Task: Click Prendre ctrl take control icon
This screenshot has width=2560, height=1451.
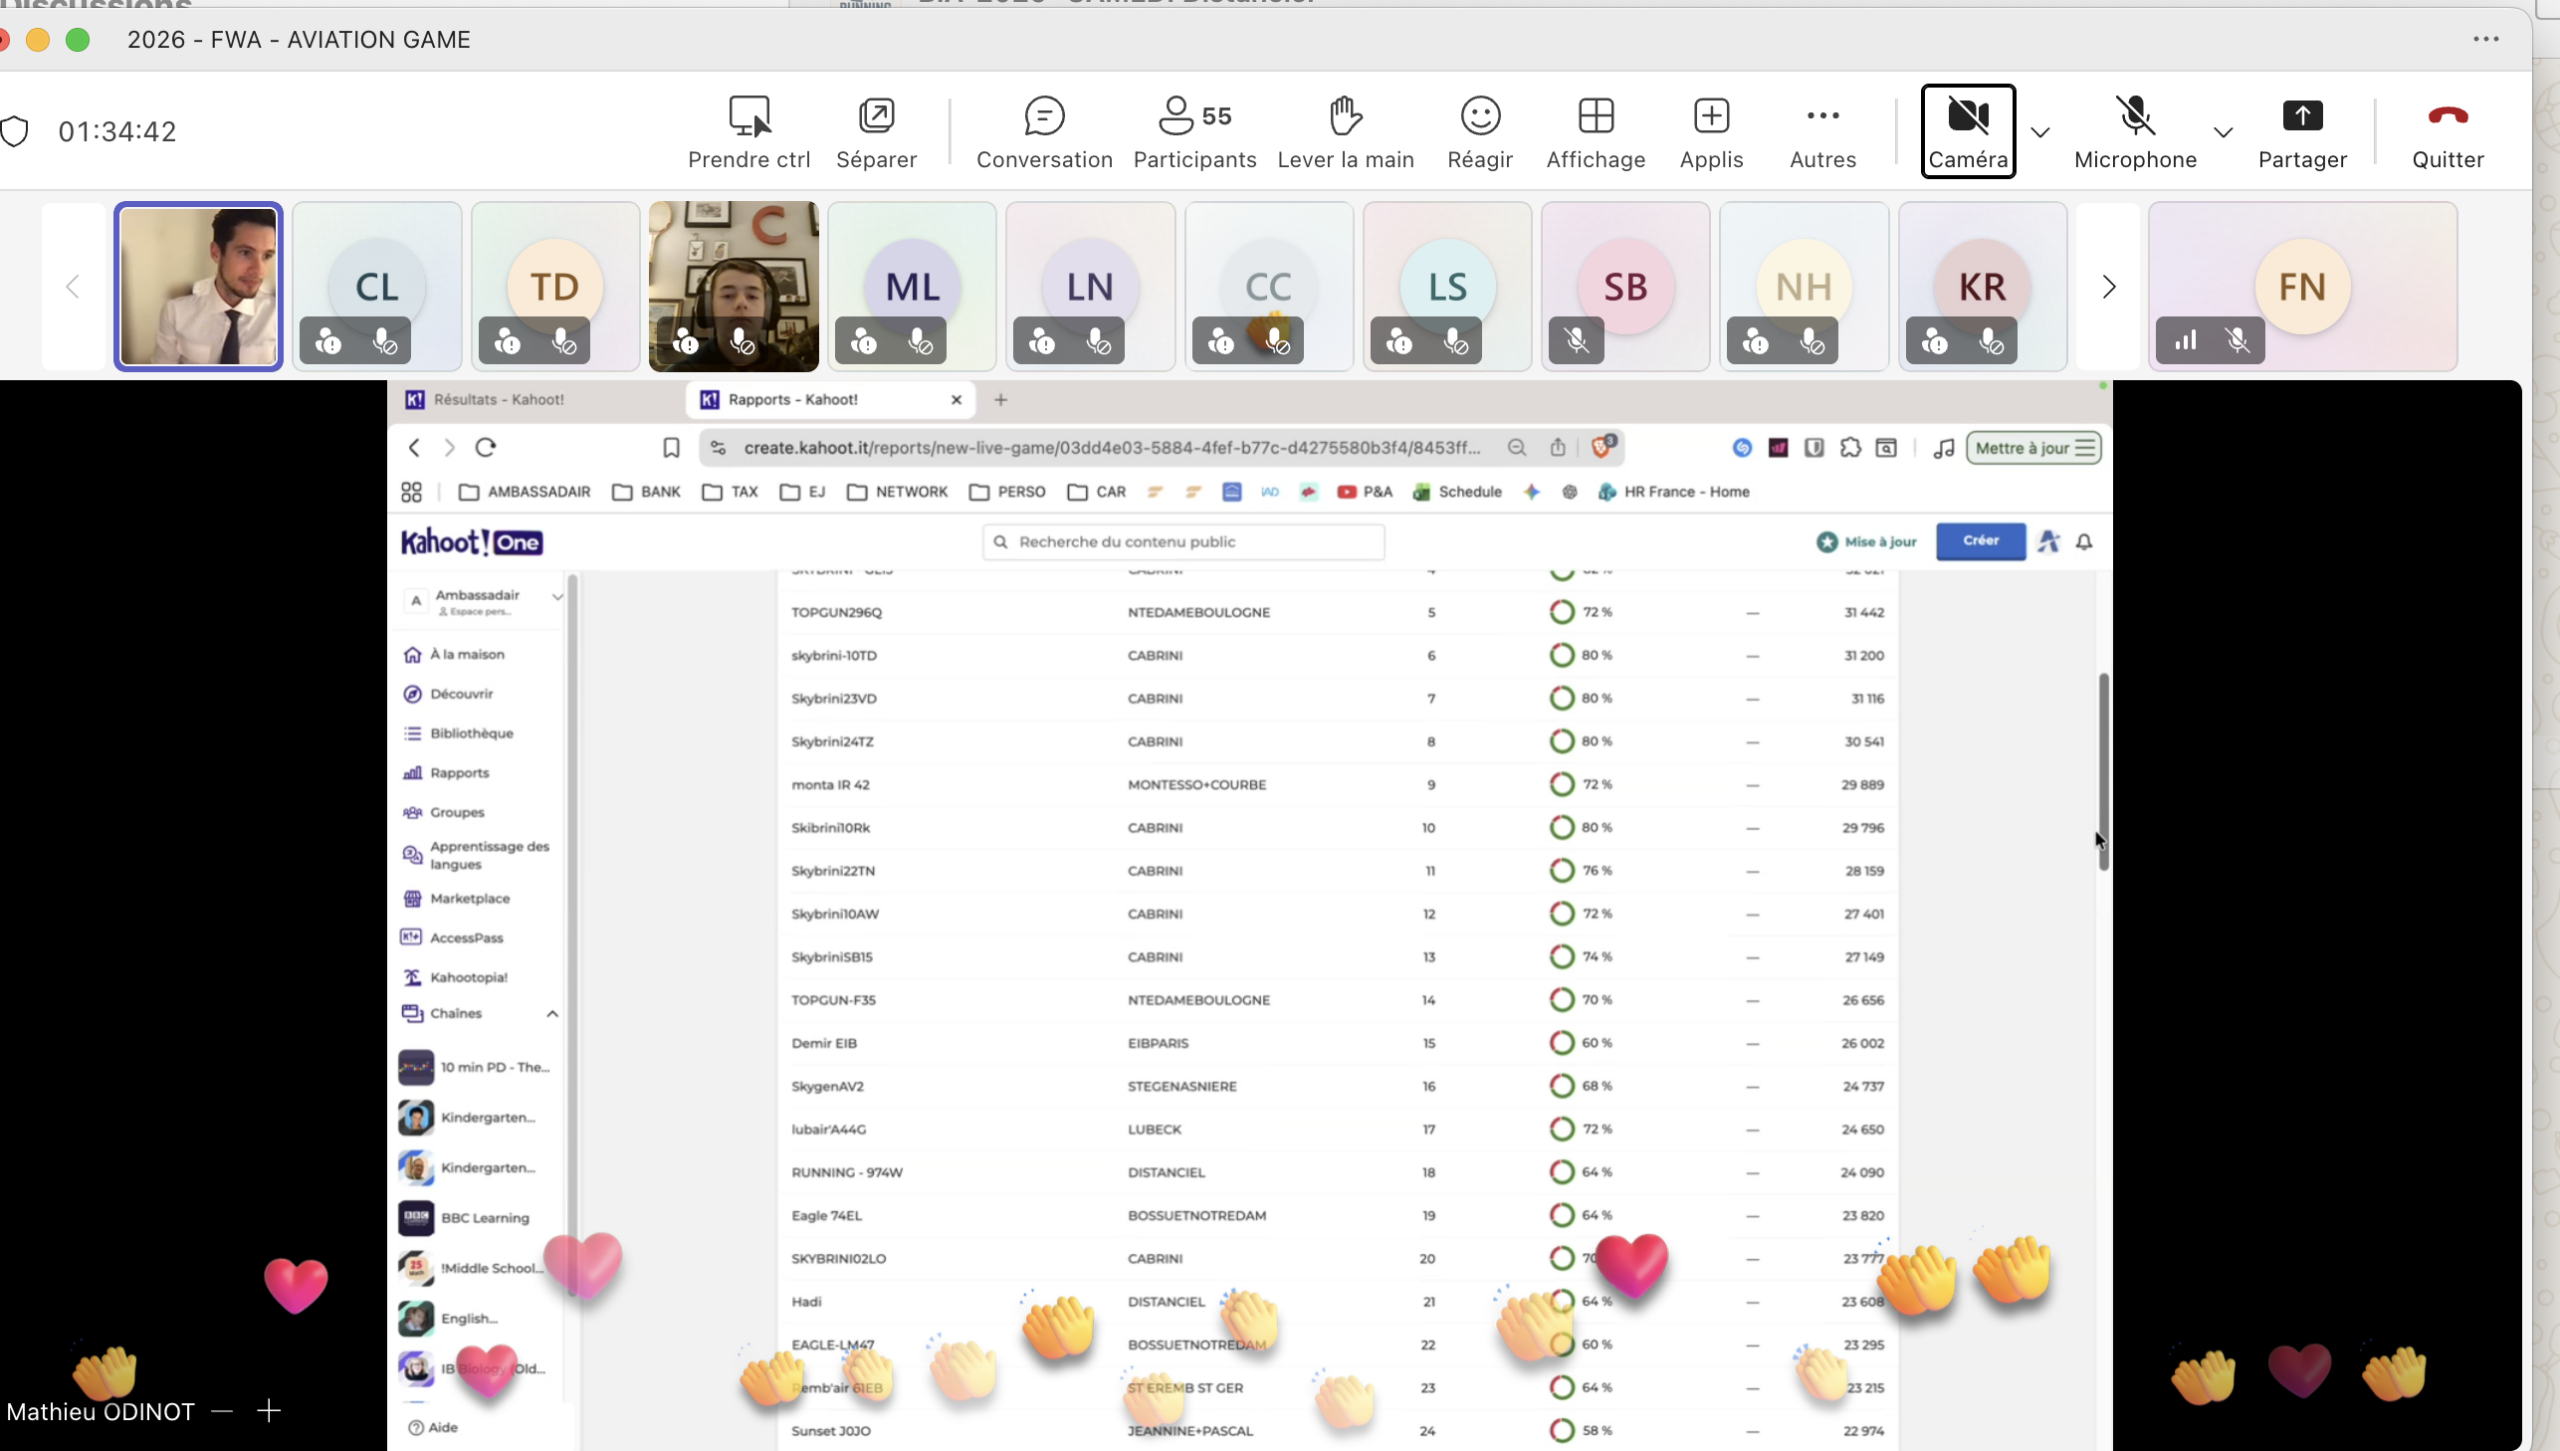Action: coord(749,118)
